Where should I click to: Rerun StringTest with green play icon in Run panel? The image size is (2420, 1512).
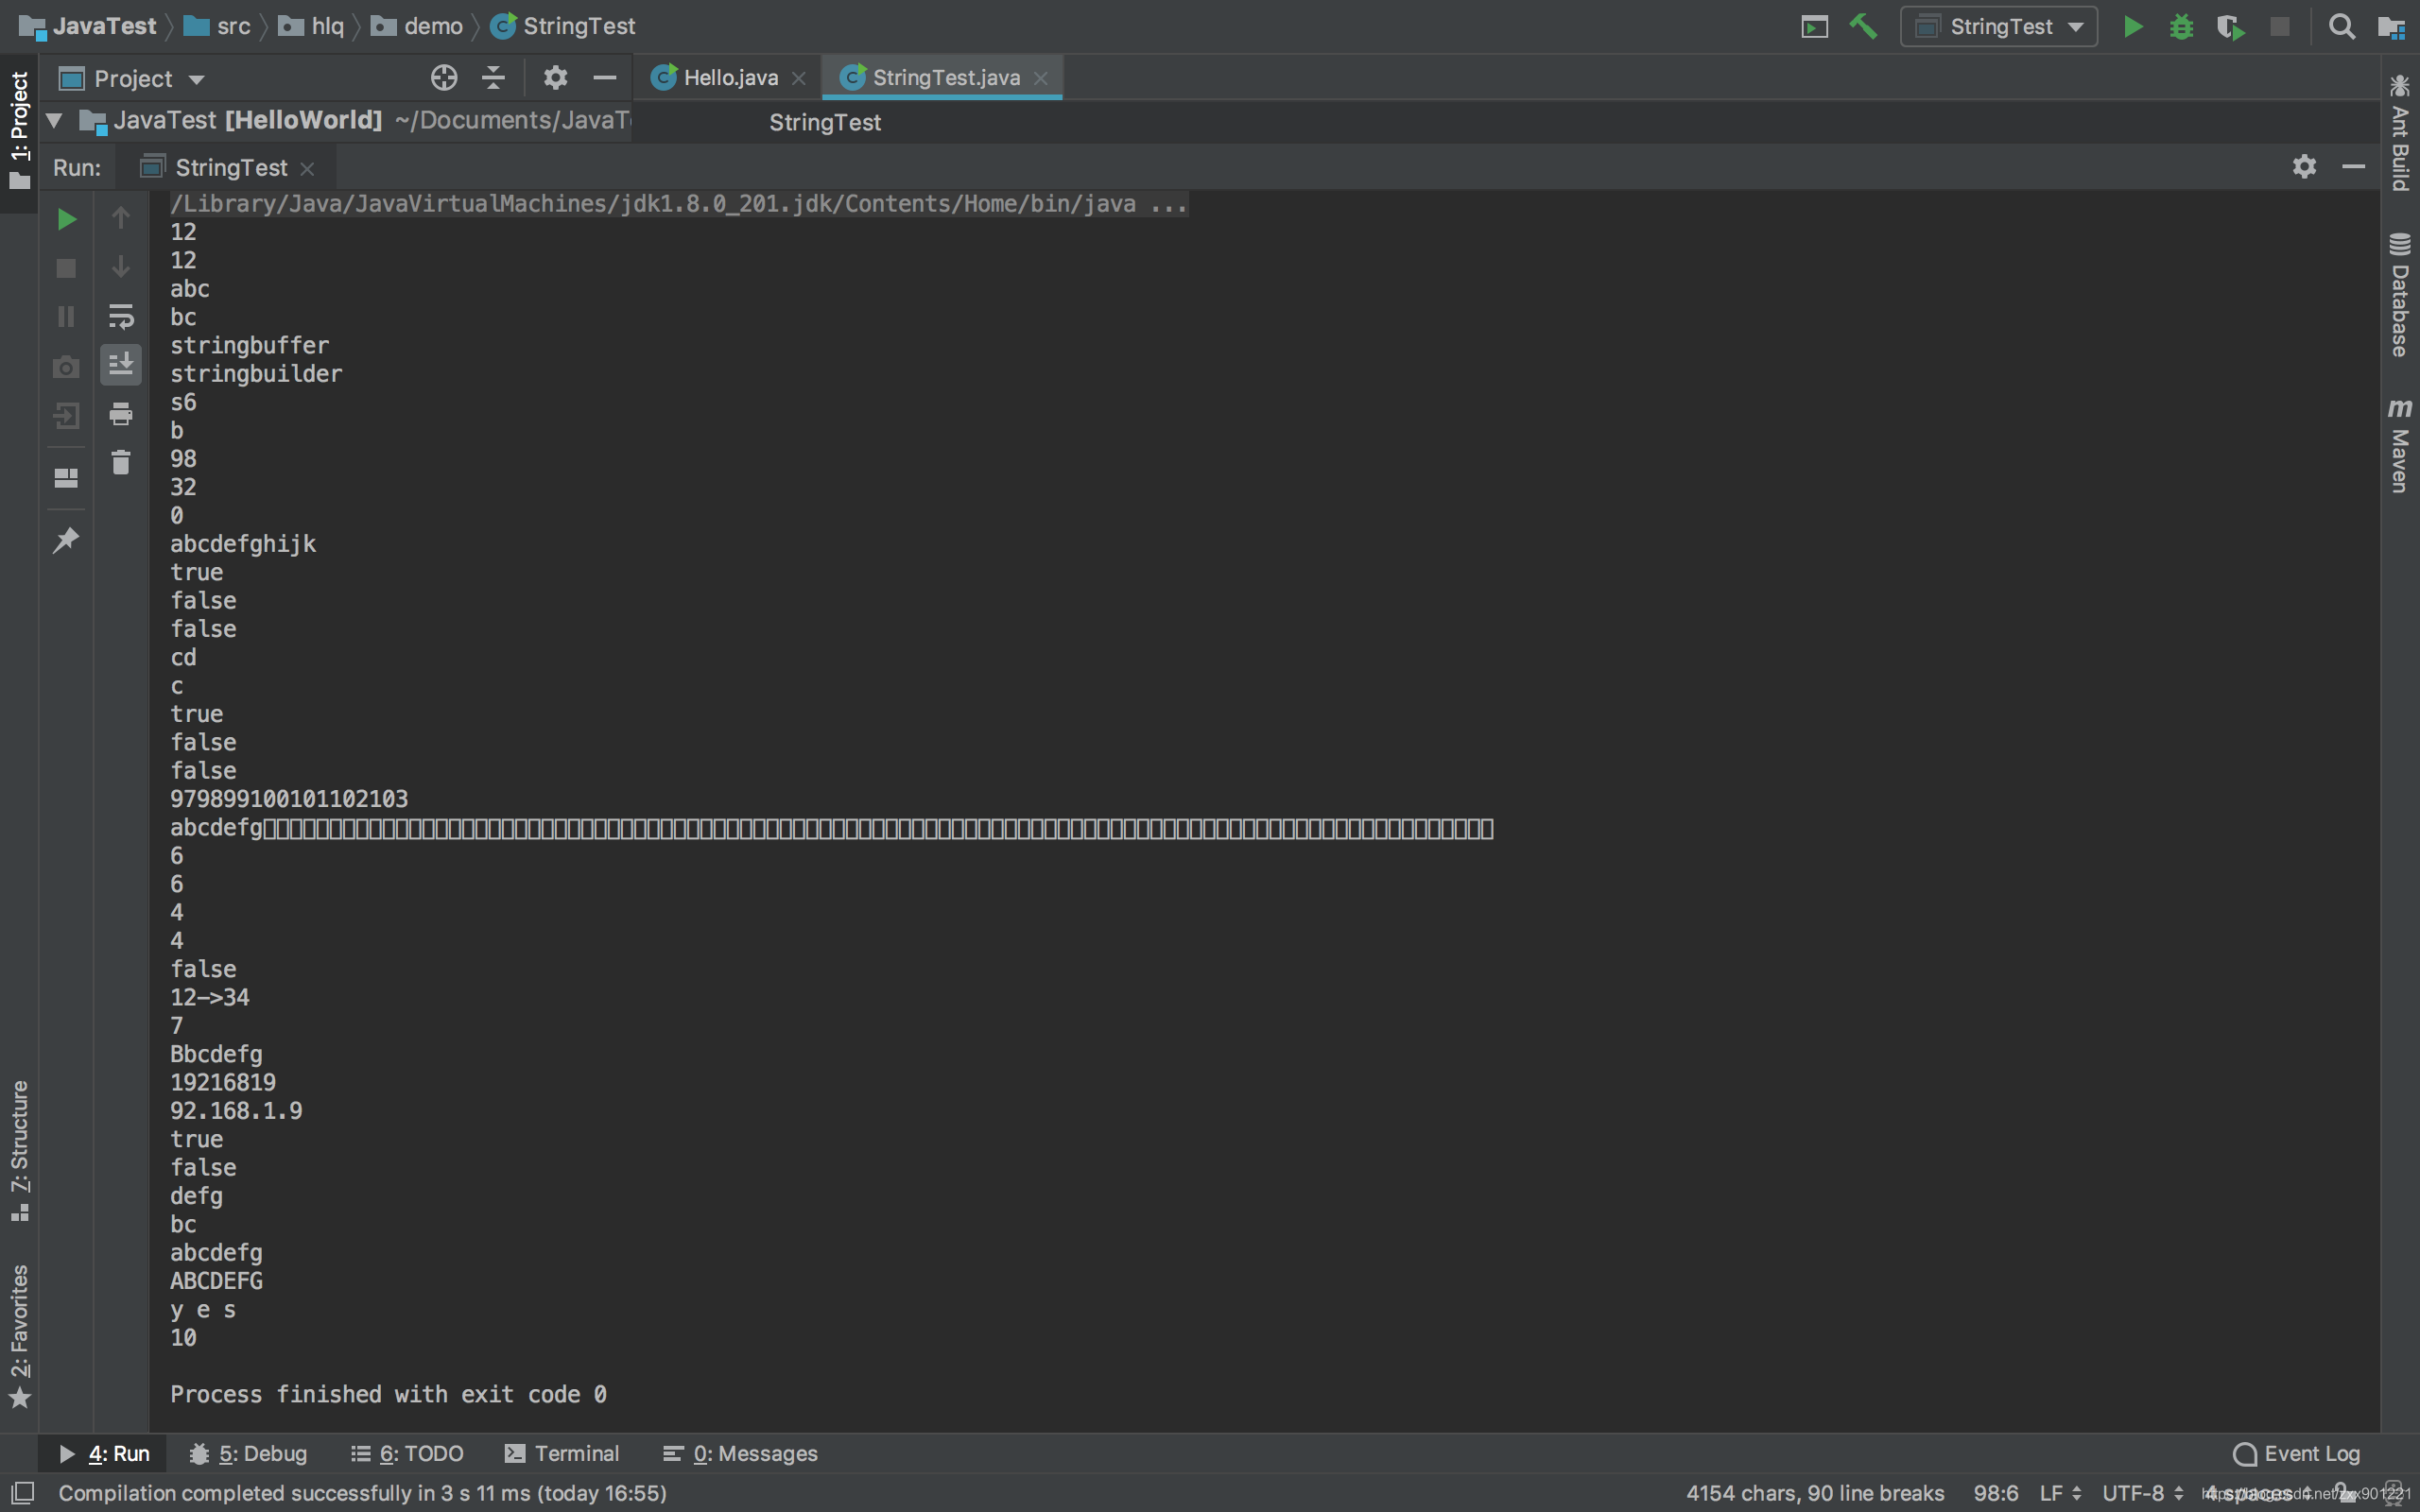(x=66, y=219)
